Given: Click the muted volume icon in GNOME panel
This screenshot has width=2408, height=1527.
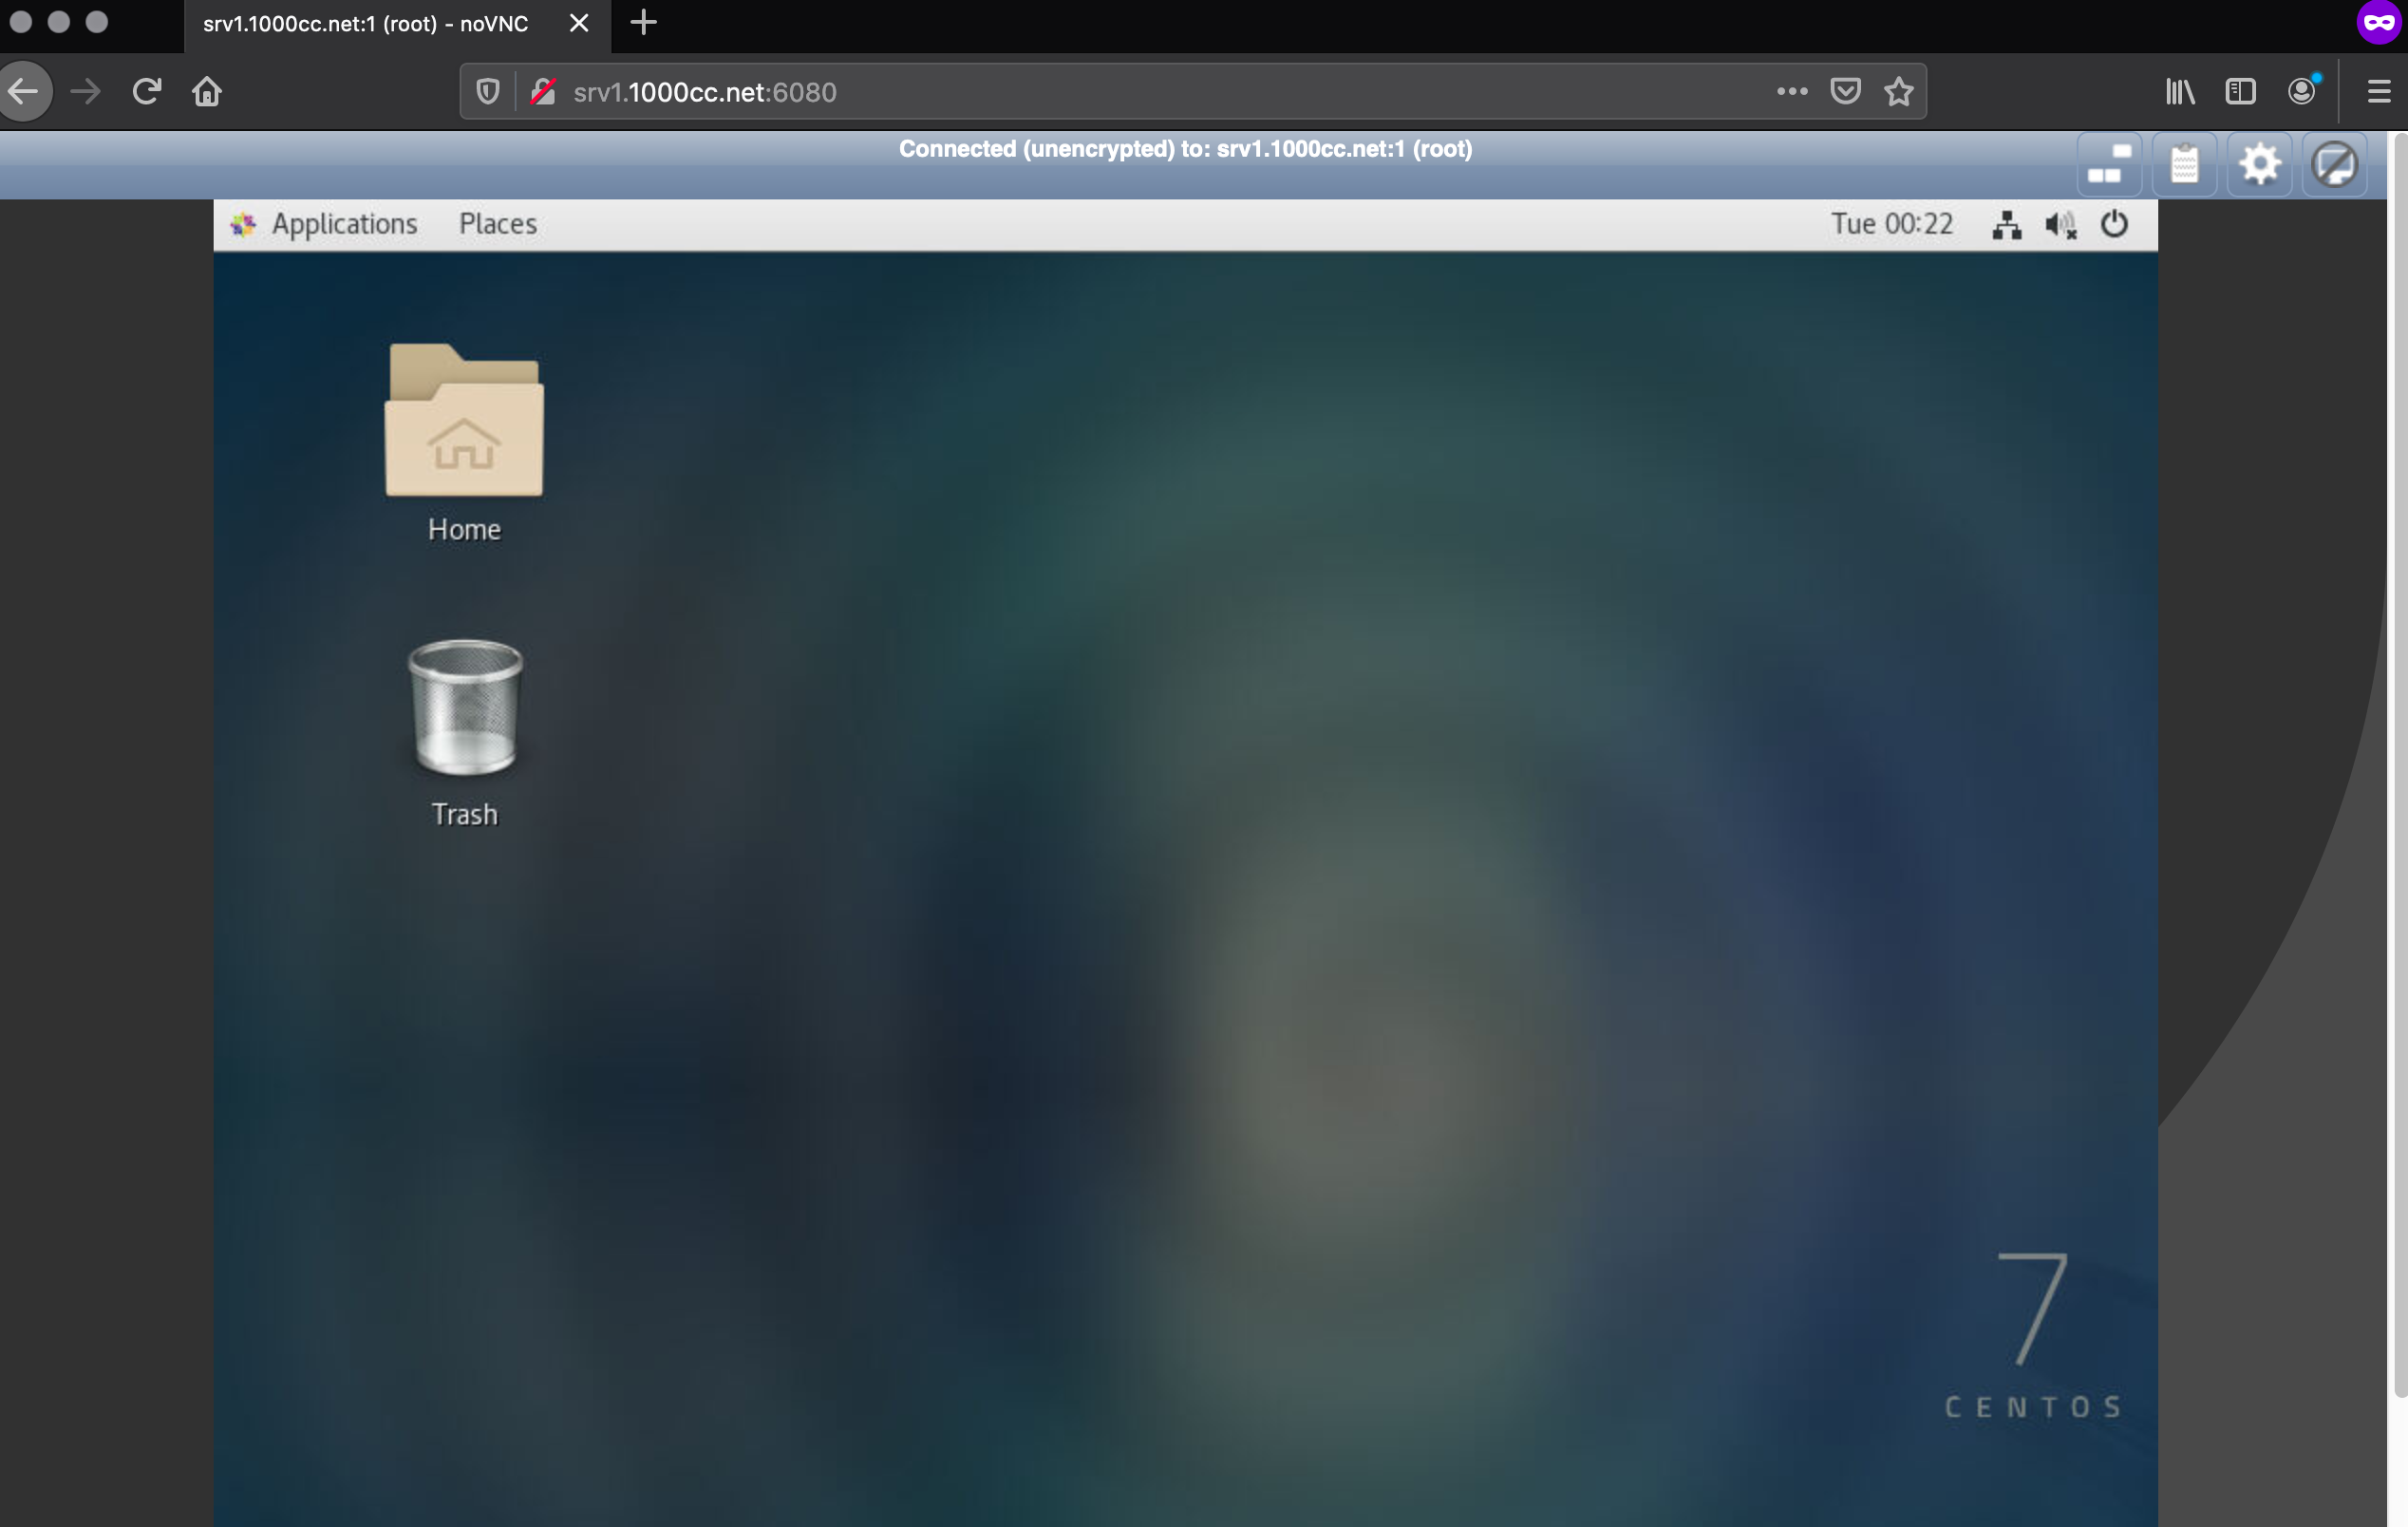Looking at the screenshot, I should (2060, 224).
